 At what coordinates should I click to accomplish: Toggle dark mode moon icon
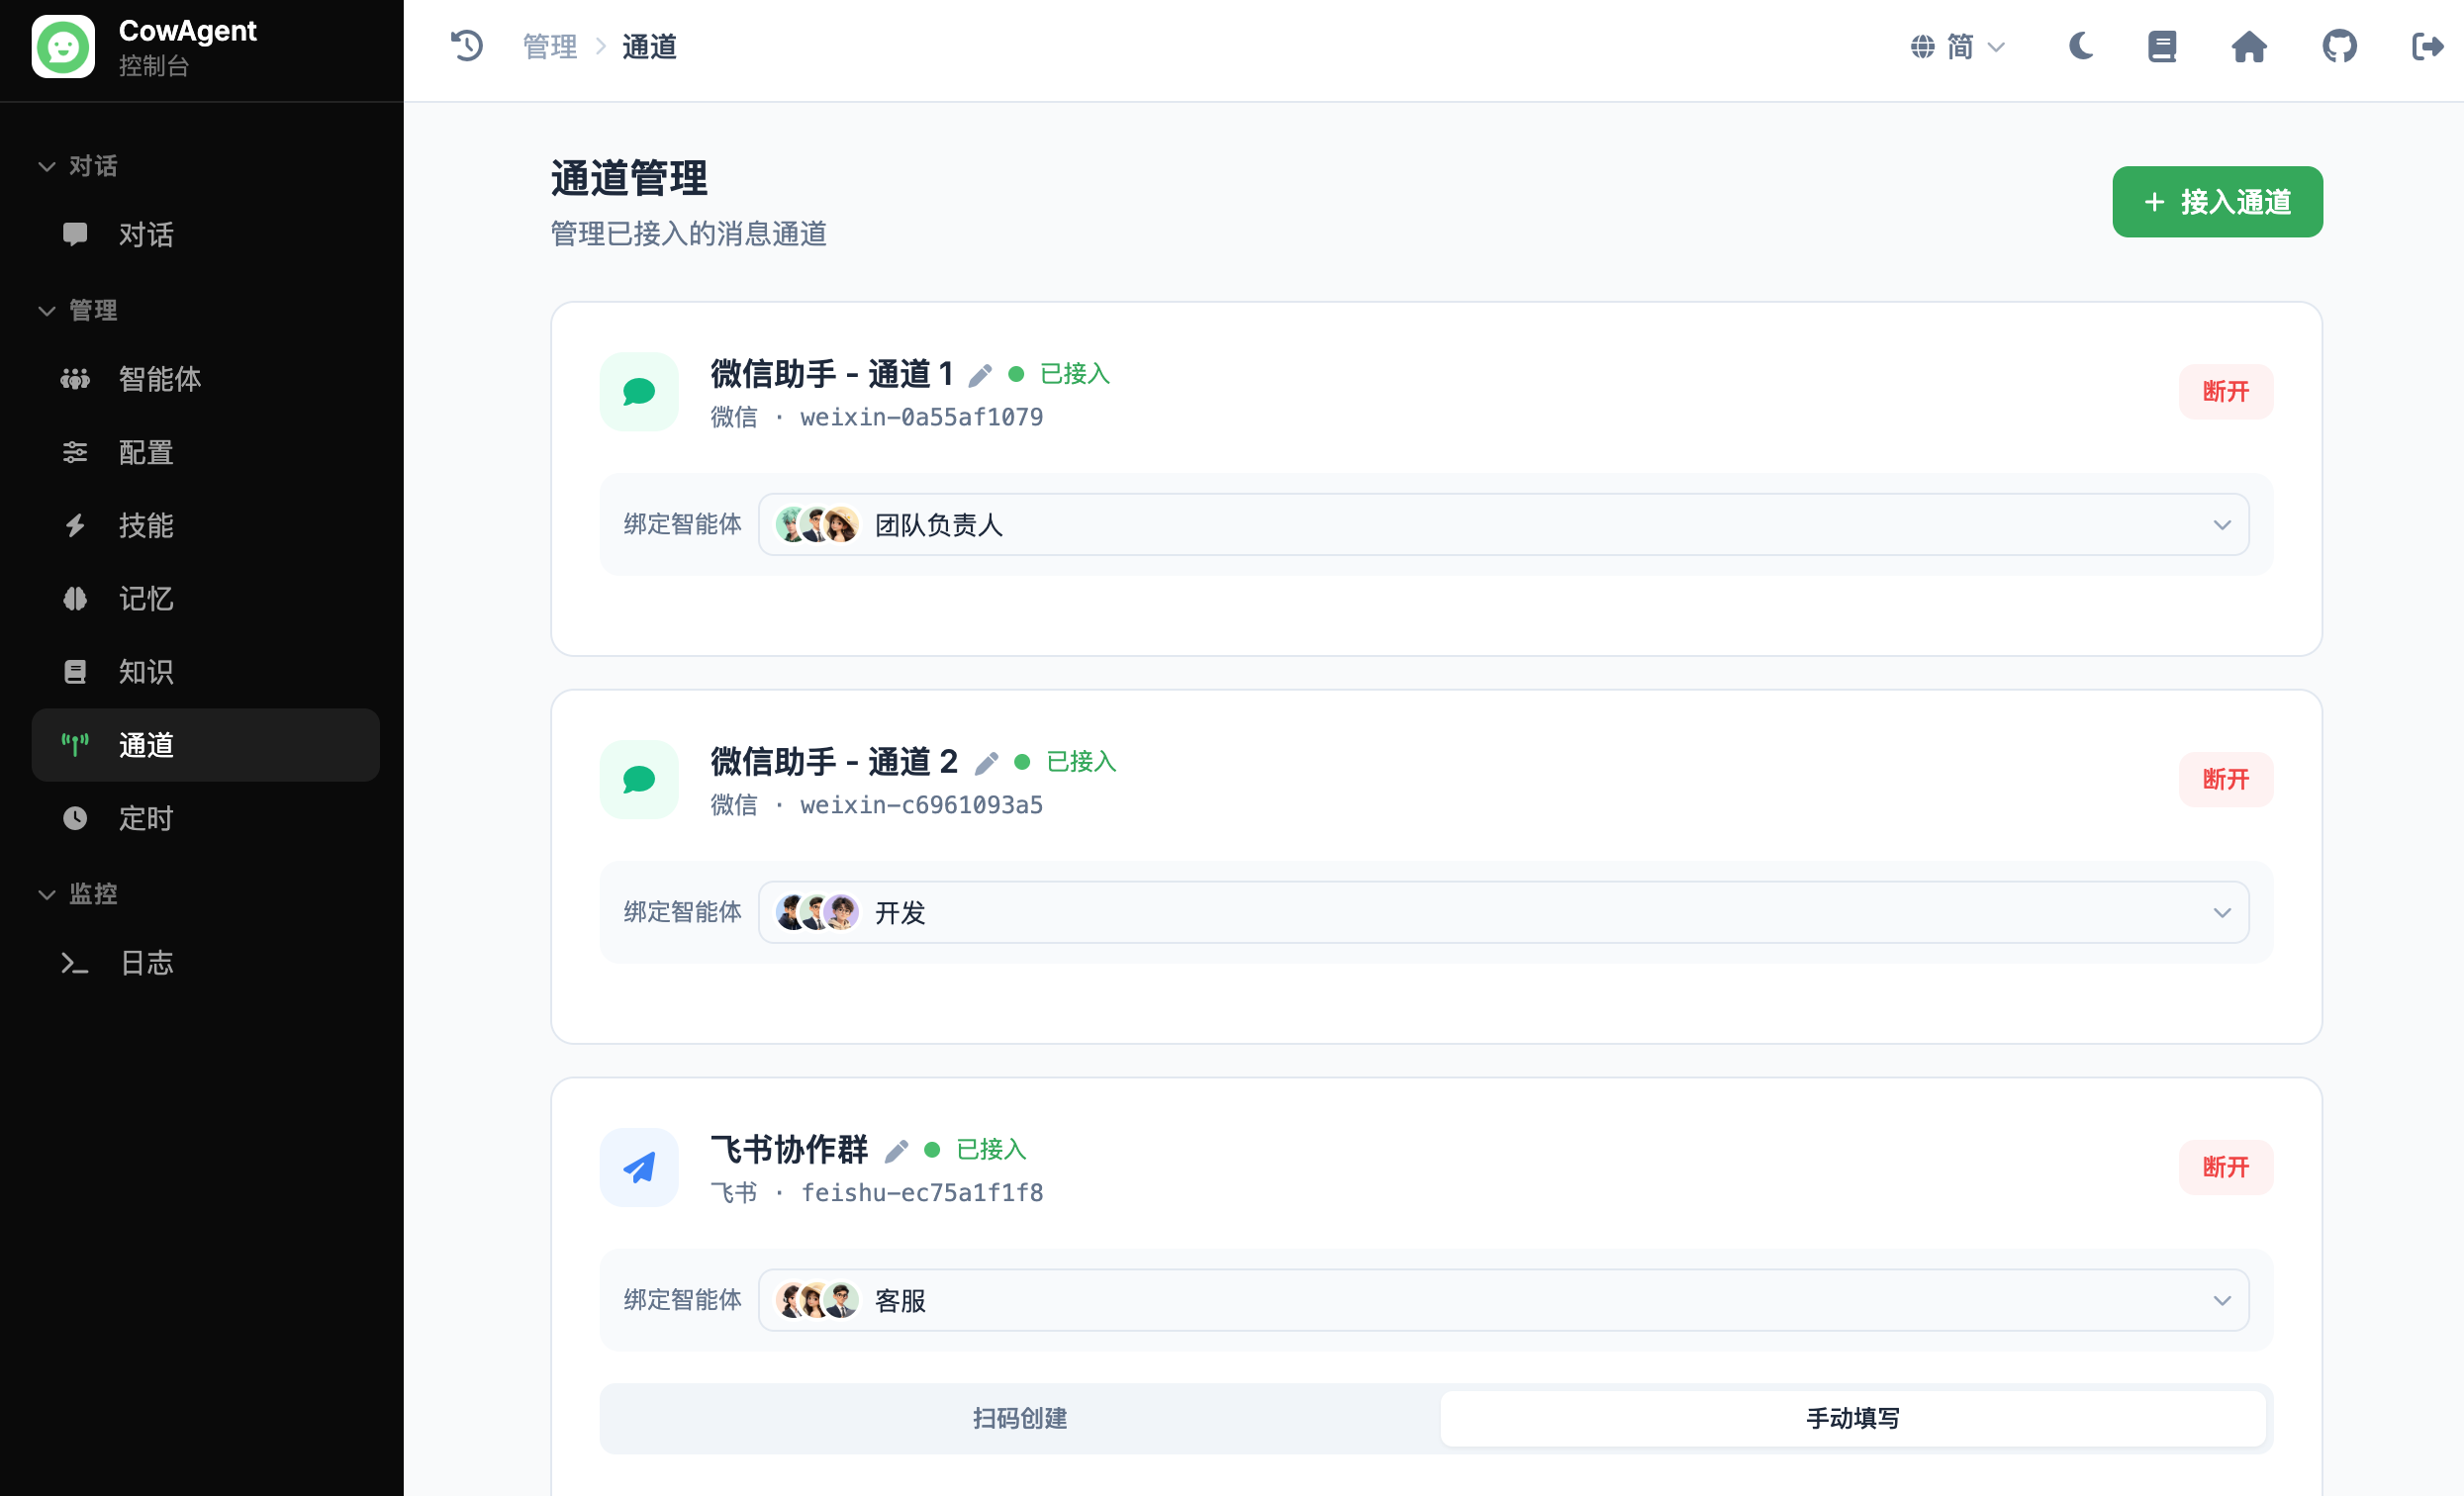2081,46
